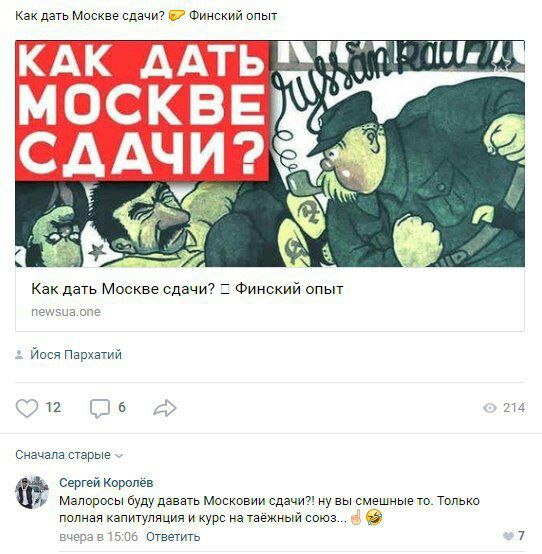Screen dimensions: 542x554
Task: Click the comment count 6
Action: pos(122,407)
